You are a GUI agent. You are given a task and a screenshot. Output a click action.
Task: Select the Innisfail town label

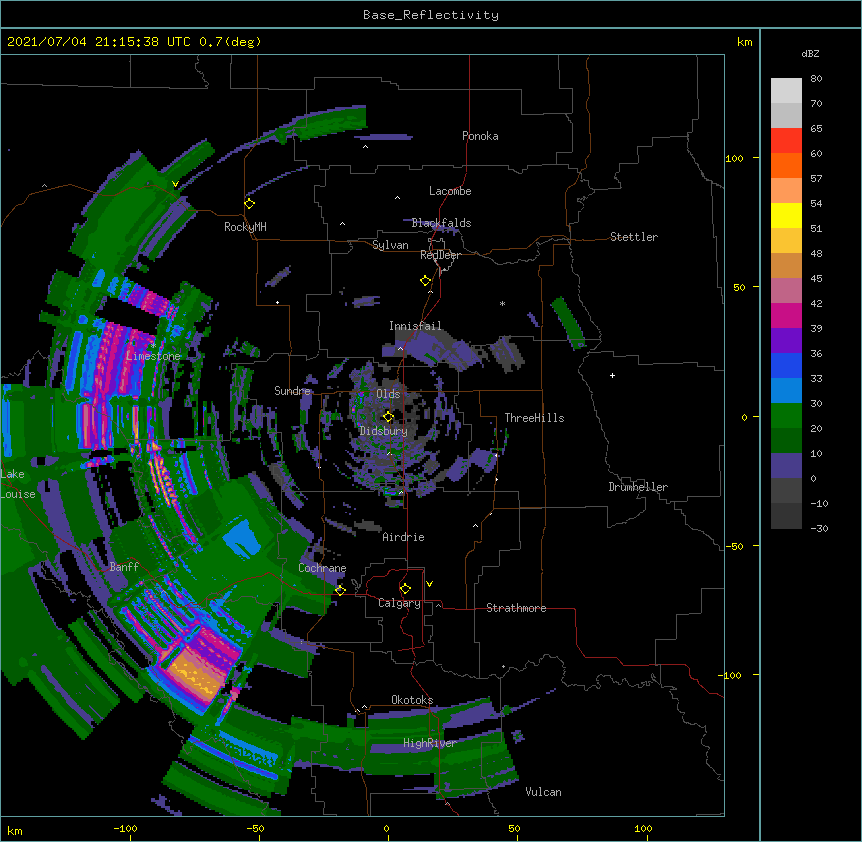pos(415,326)
